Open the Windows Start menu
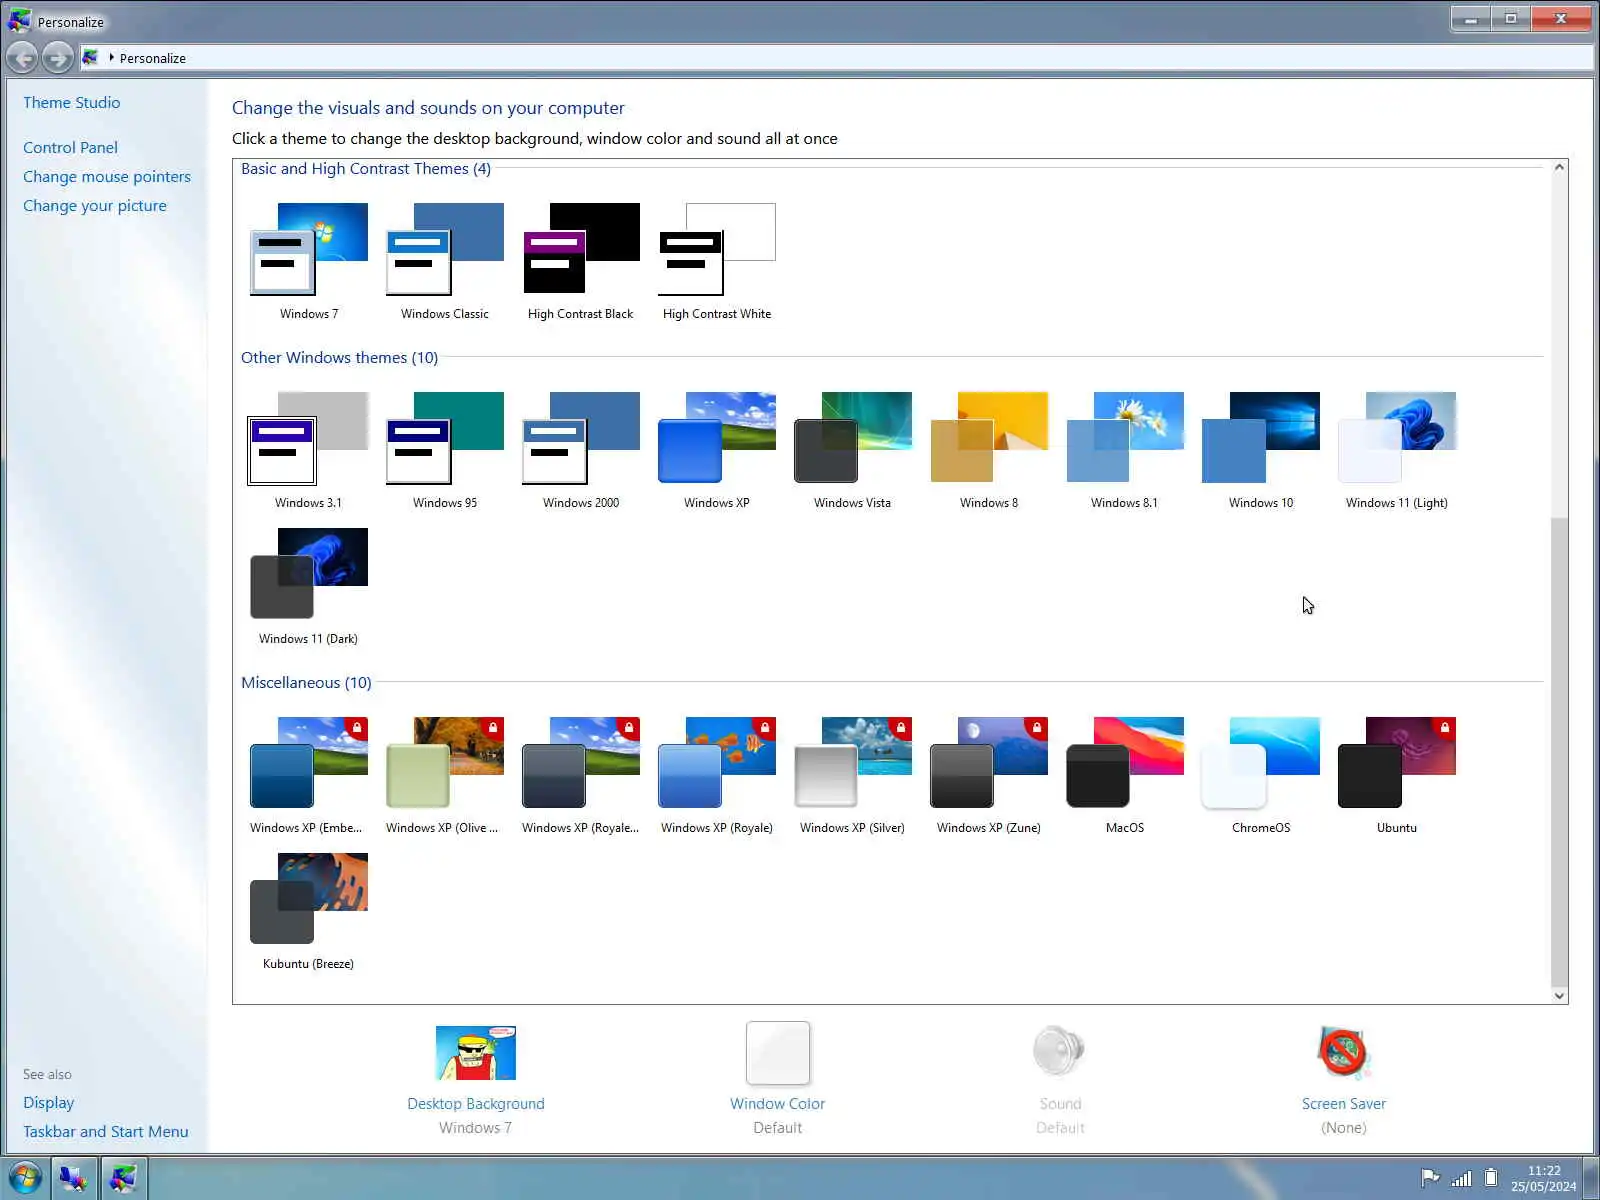This screenshot has height=1200, width=1600. coord(25,1178)
